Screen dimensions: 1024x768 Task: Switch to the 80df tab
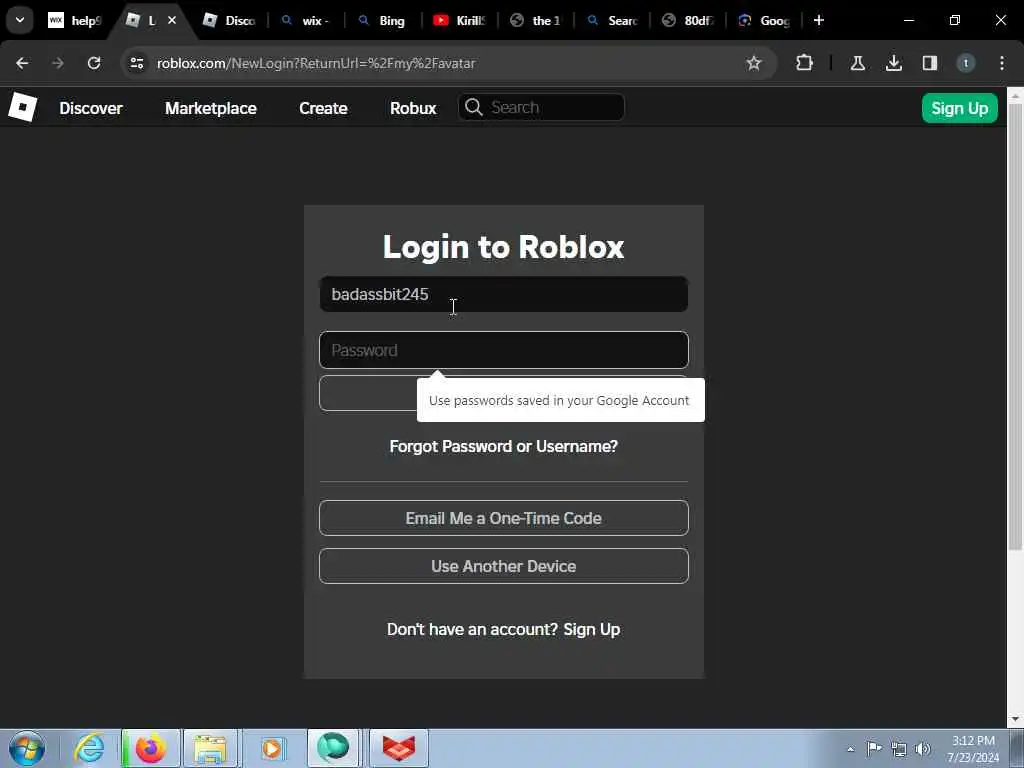tap(688, 21)
